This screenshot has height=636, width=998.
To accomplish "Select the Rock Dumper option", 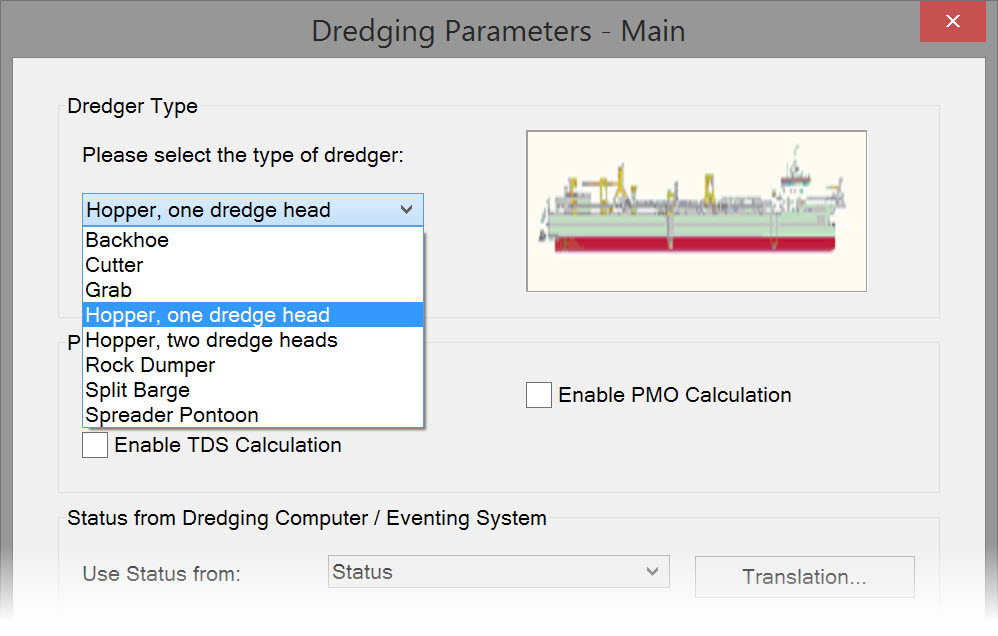I will pos(150,365).
